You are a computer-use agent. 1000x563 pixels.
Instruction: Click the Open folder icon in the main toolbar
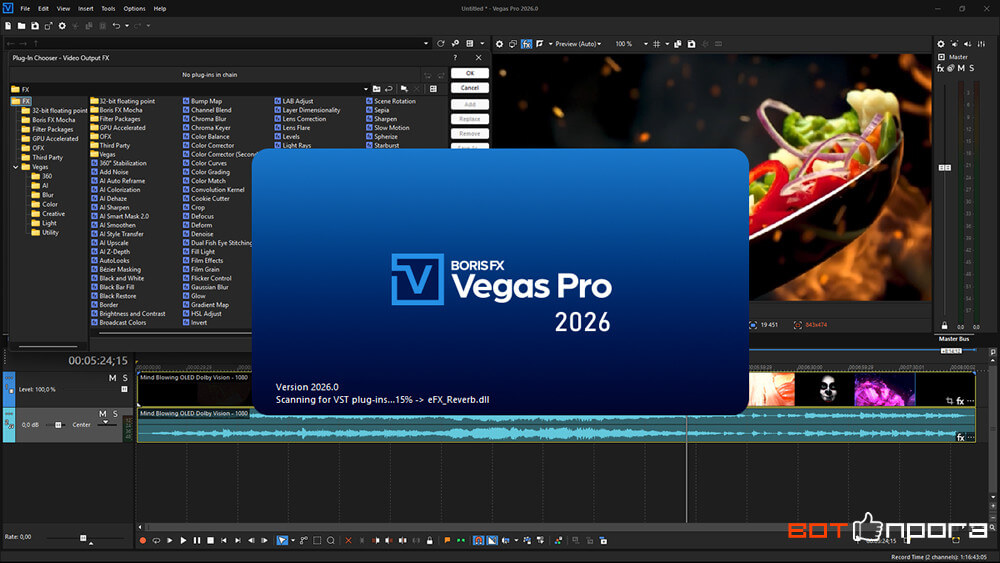click(21, 26)
